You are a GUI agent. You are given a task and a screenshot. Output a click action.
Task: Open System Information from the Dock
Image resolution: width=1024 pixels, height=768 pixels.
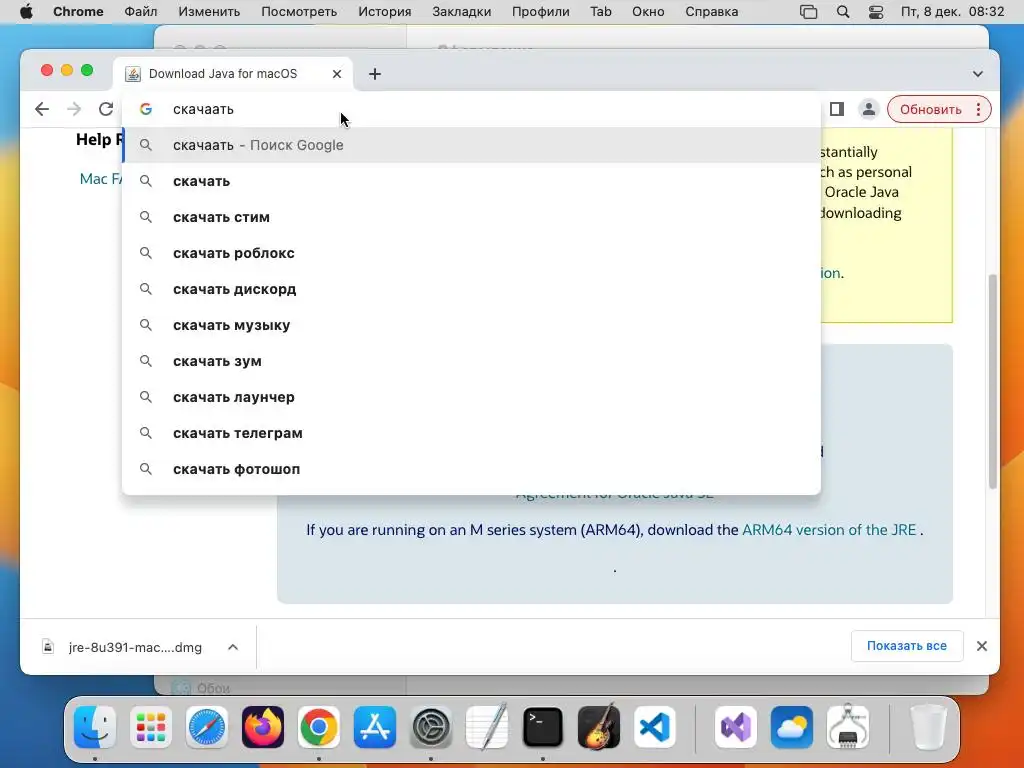[848, 727]
